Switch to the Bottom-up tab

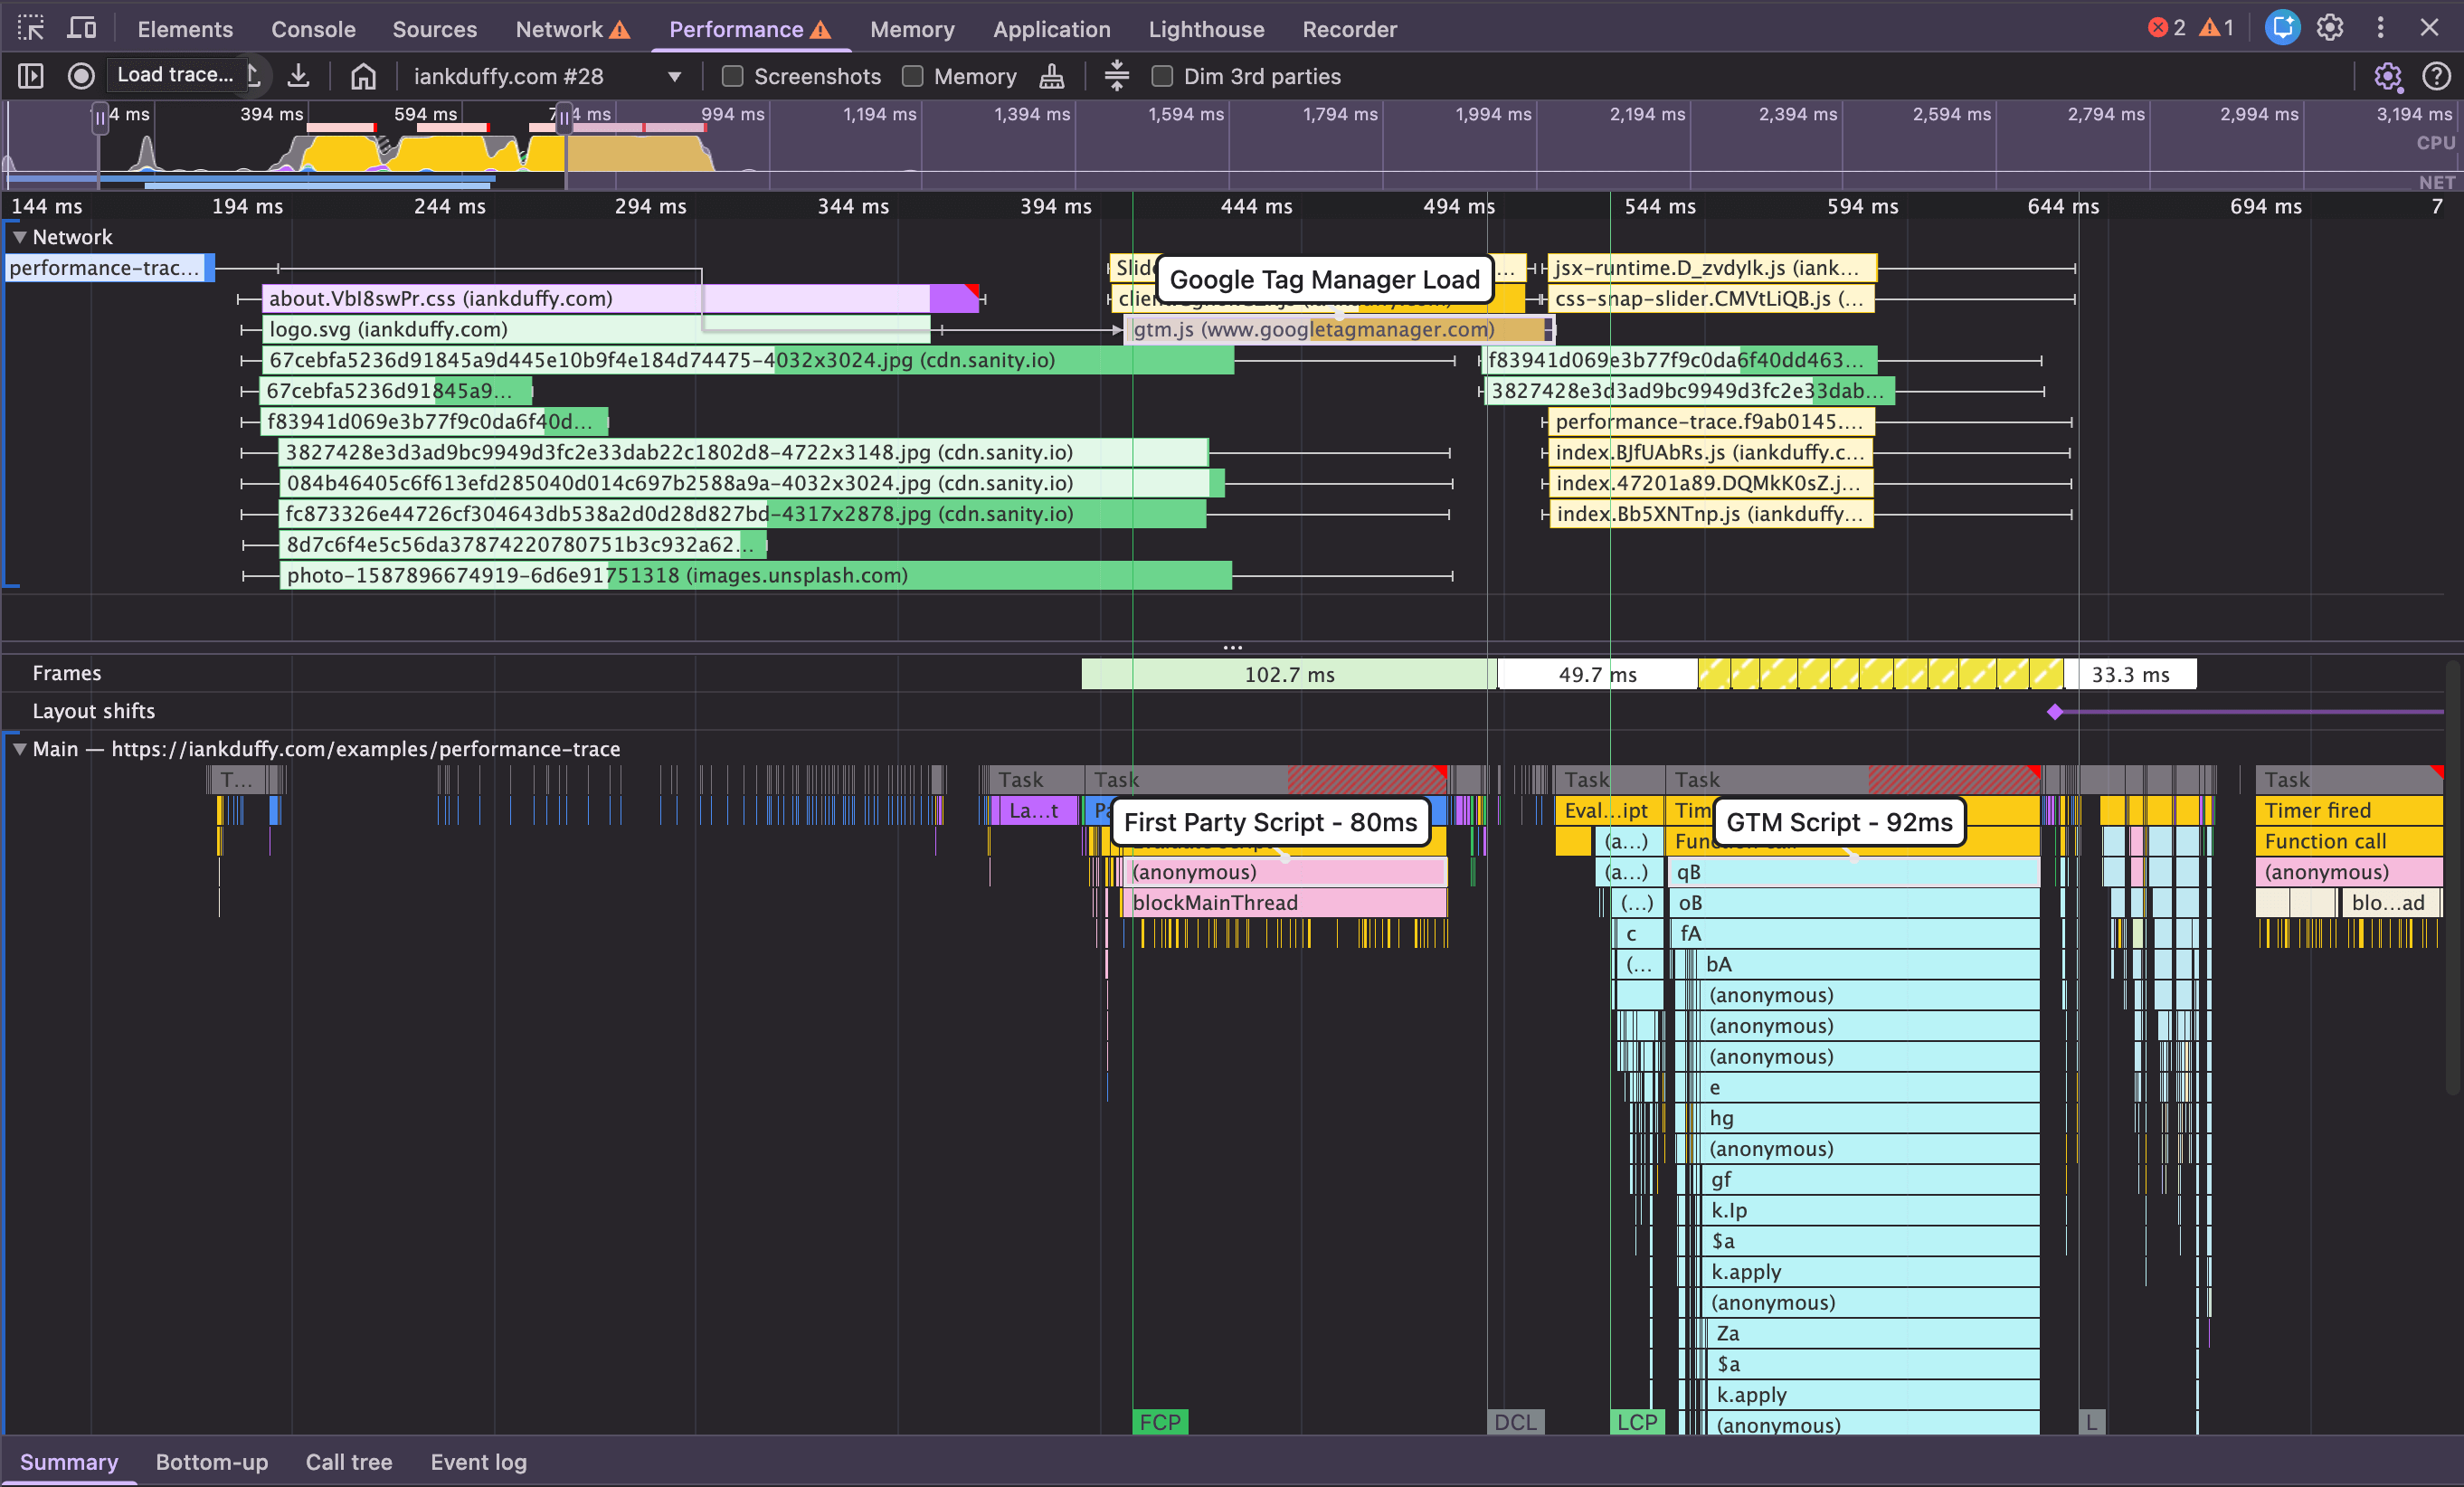click(211, 1462)
